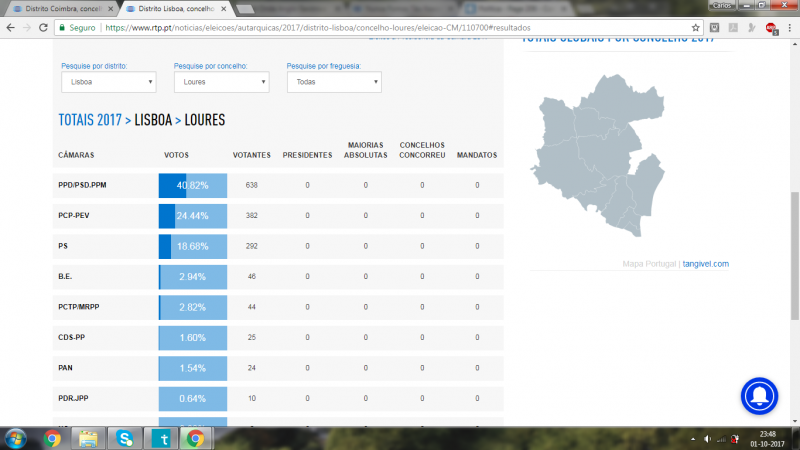
Task: Click the PCP-PEV party name
Action: 73,216
